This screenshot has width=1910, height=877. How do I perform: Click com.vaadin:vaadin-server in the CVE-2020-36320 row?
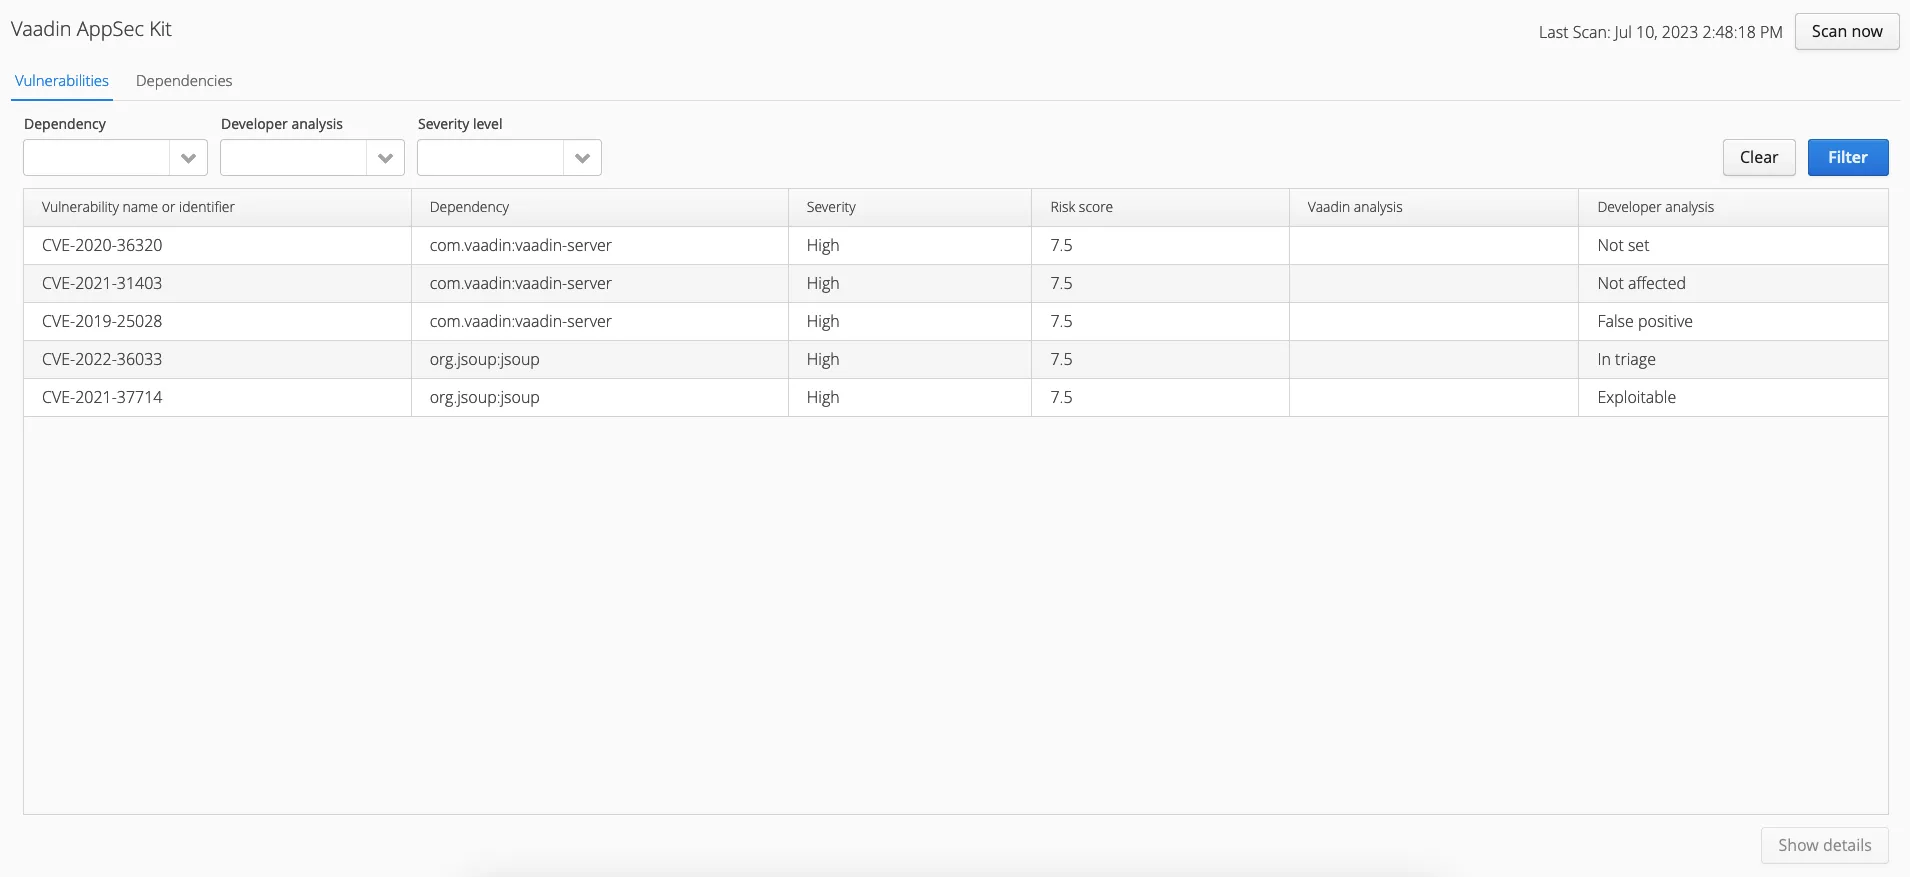520,245
